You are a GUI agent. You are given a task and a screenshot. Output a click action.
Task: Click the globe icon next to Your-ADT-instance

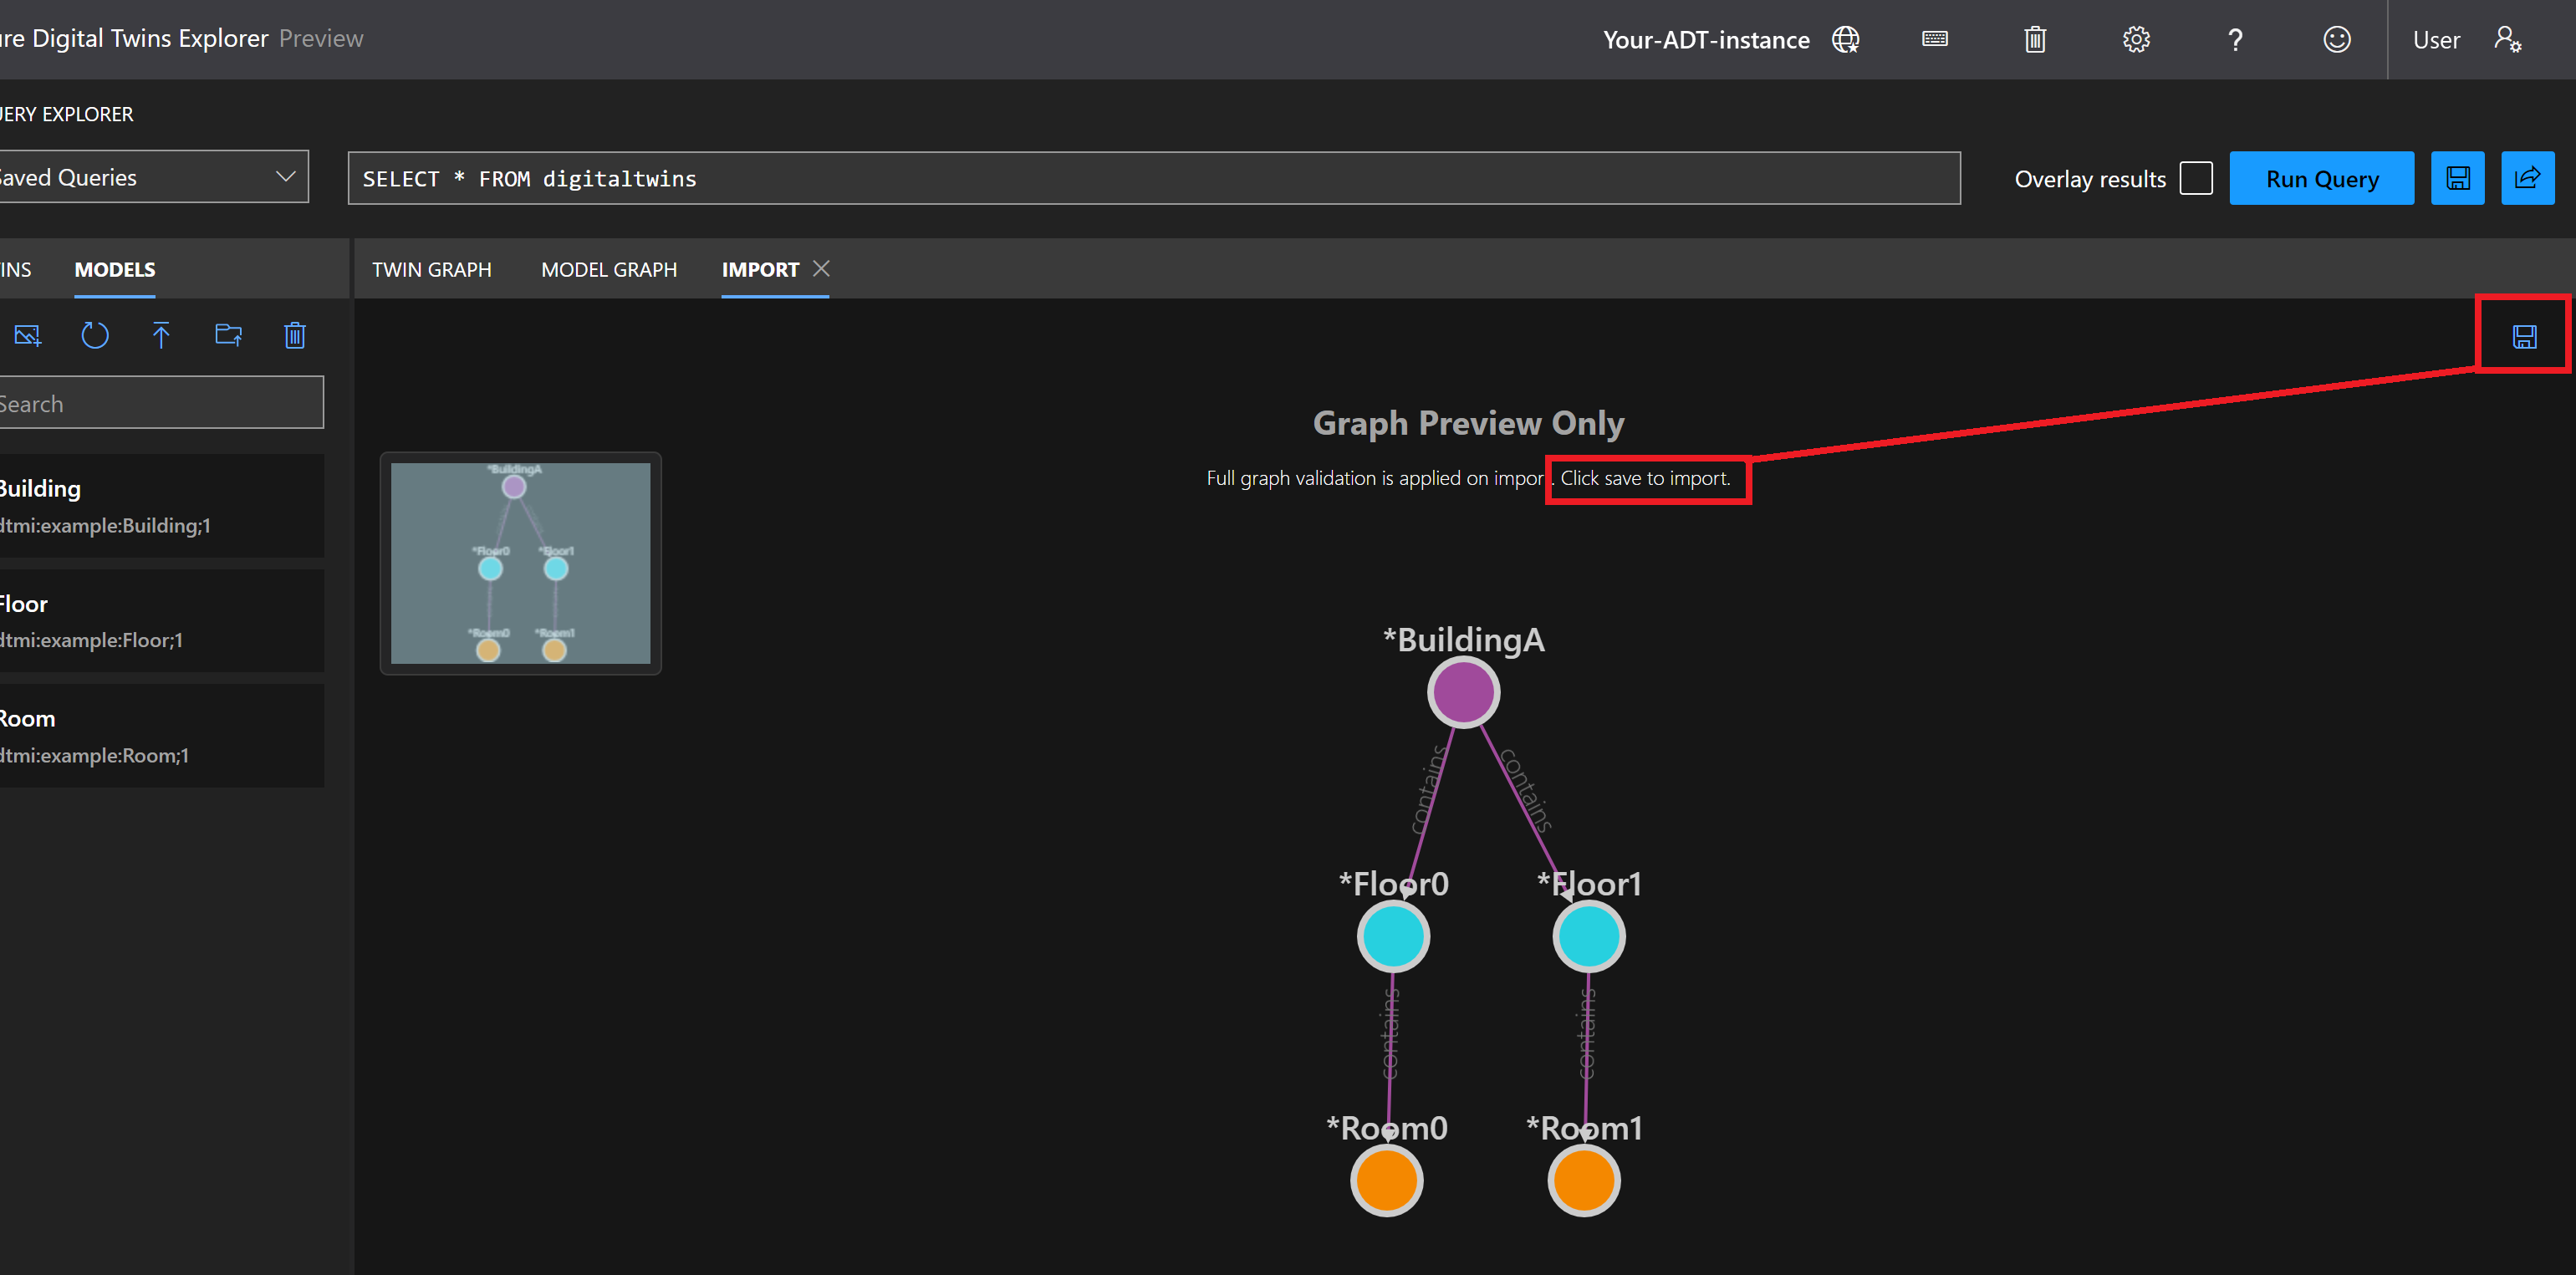pos(1845,39)
